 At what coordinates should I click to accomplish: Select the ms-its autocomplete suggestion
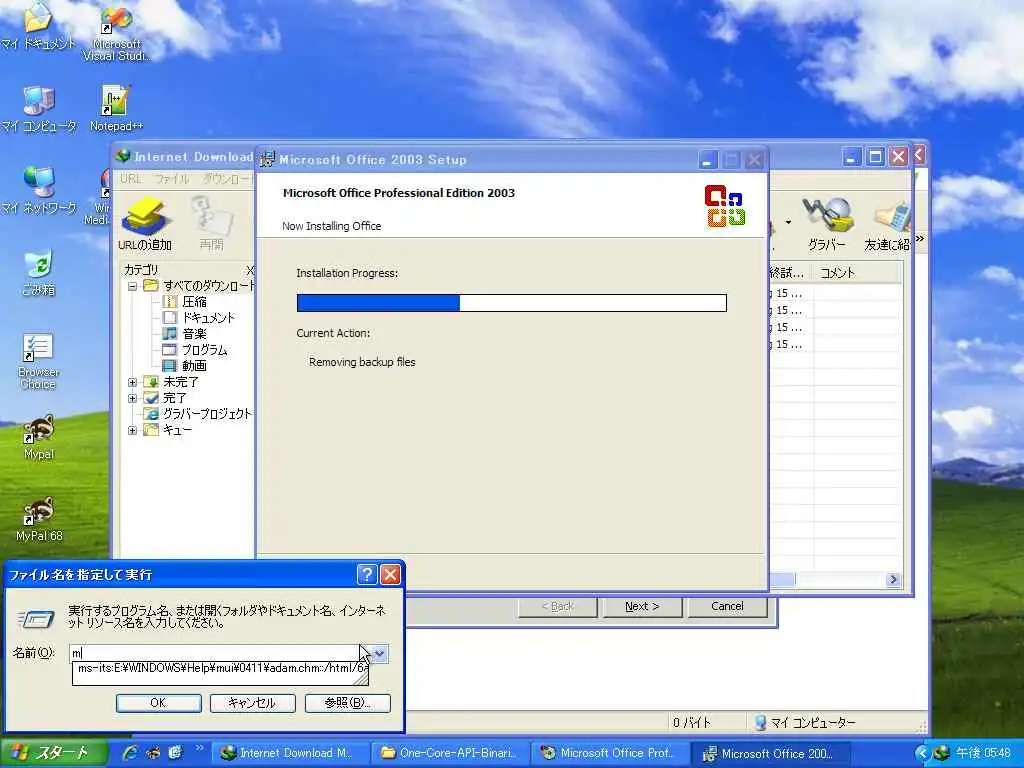pyautogui.click(x=221, y=668)
